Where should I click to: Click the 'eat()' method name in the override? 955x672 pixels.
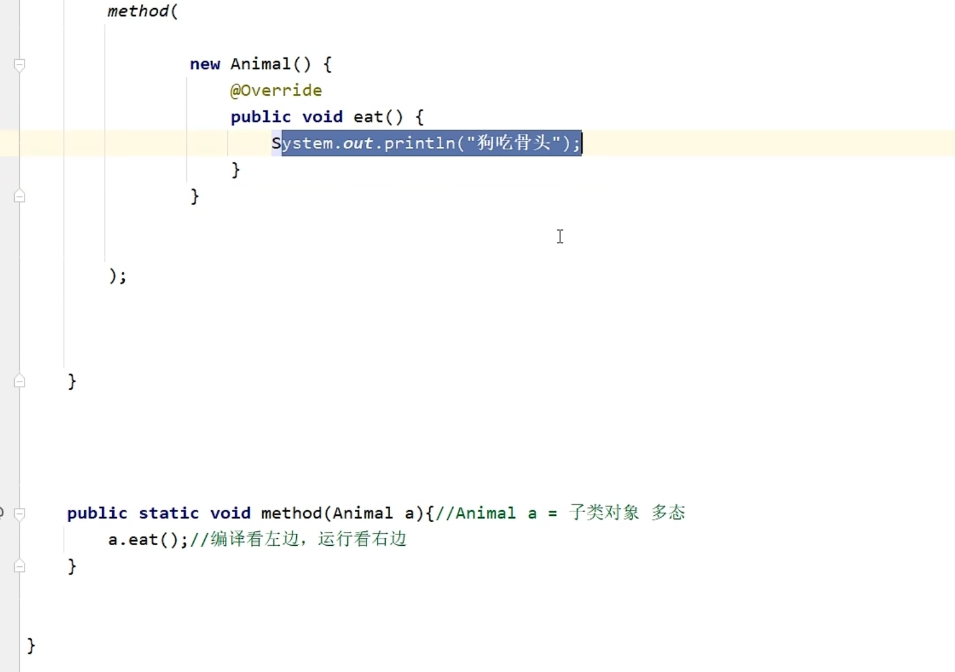378,117
